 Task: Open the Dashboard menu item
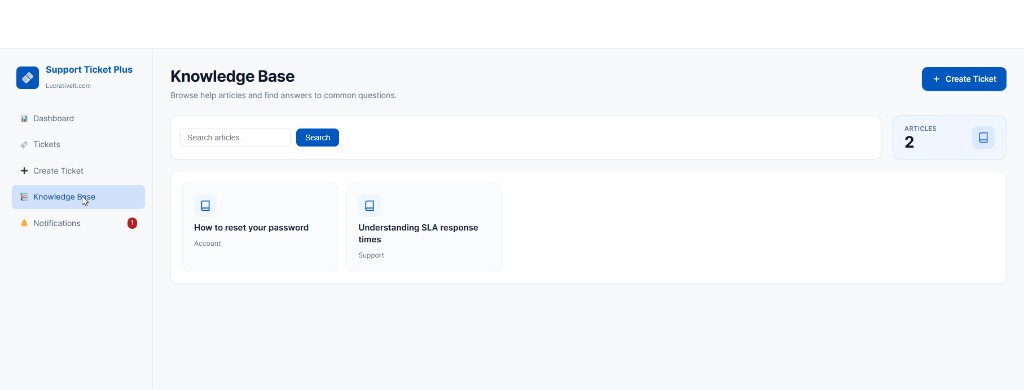[78, 118]
